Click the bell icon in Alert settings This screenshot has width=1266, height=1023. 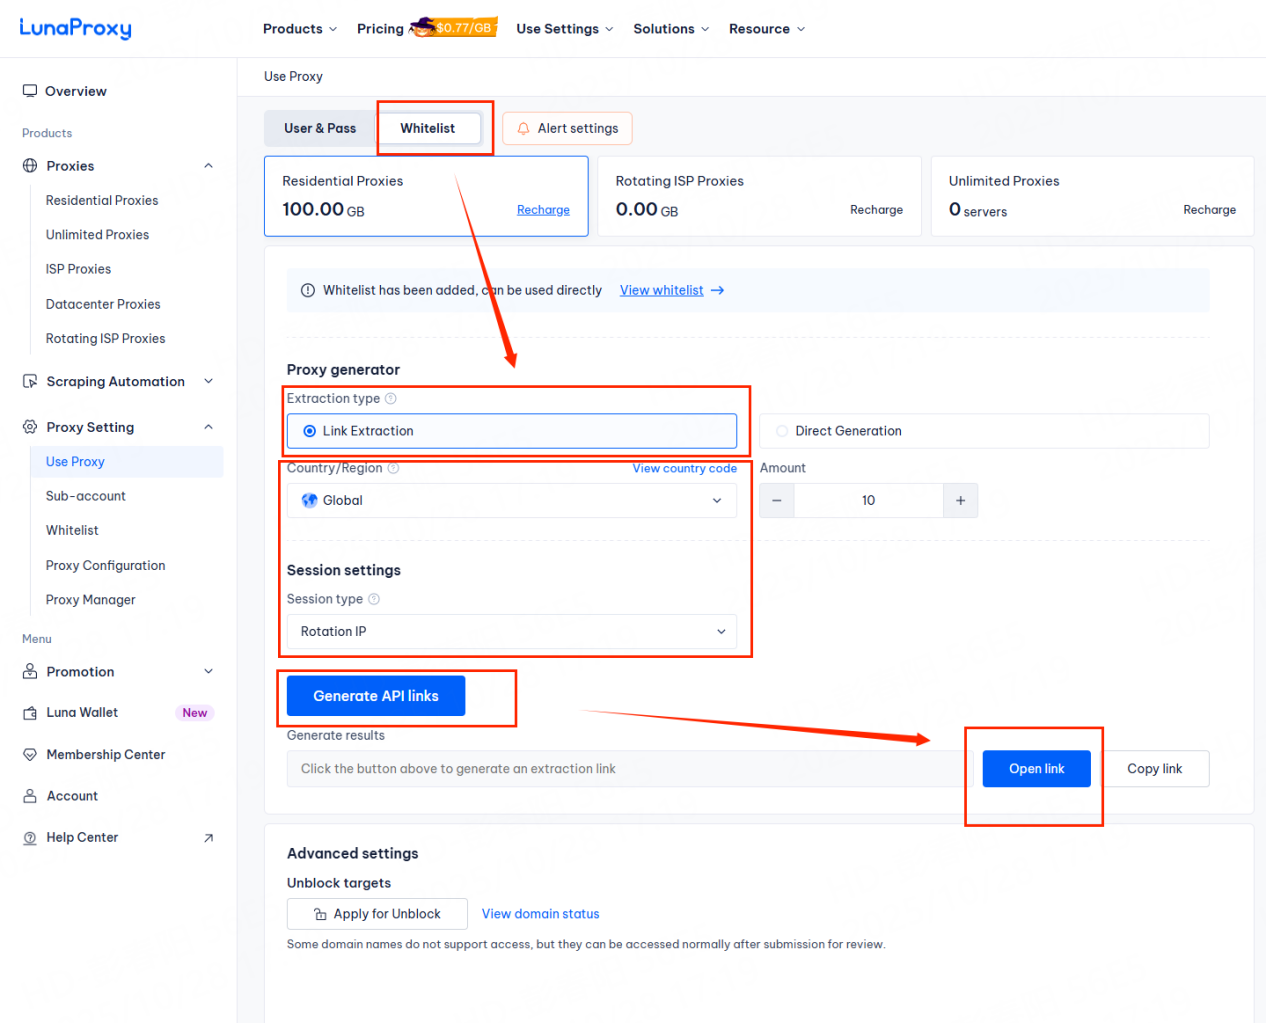tap(522, 128)
